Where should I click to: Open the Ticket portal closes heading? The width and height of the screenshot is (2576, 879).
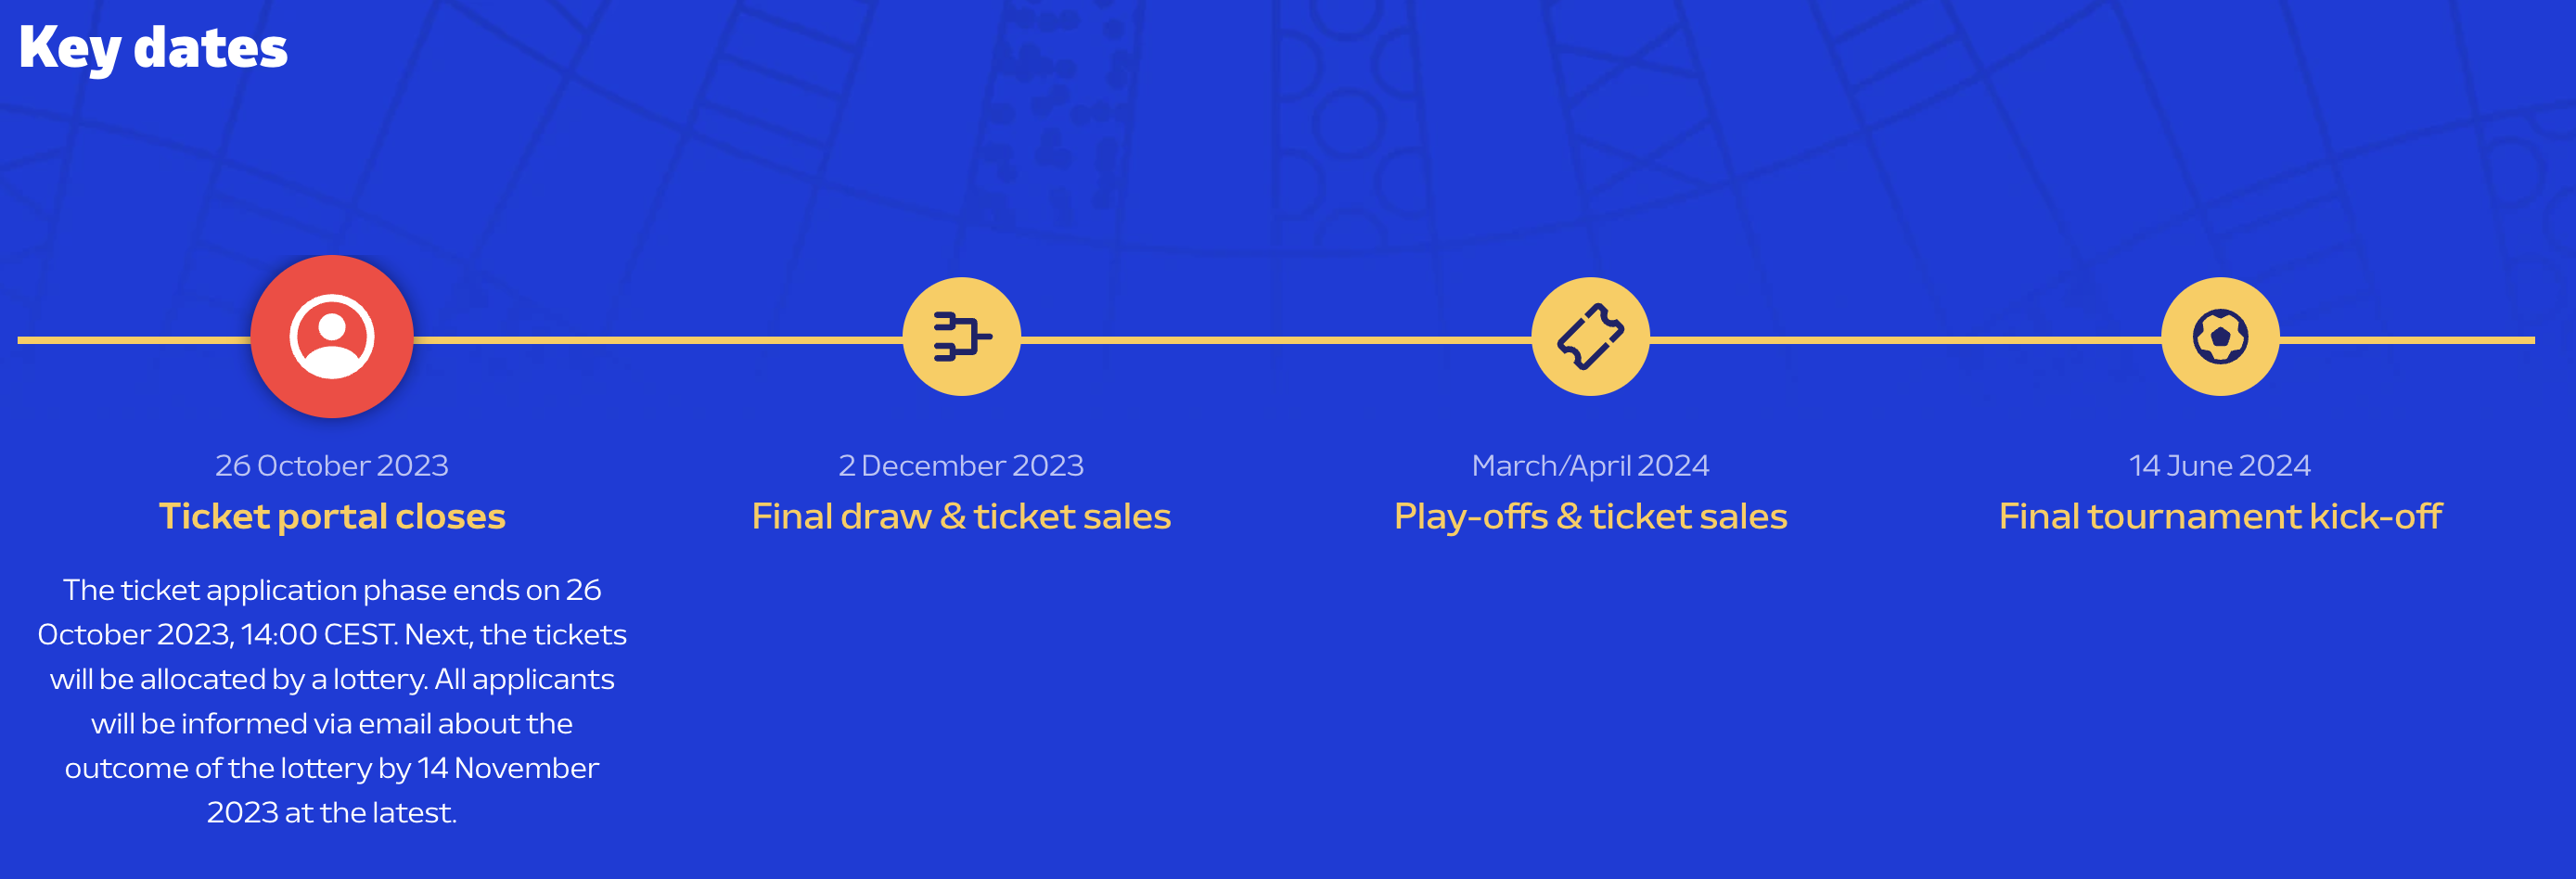[332, 516]
